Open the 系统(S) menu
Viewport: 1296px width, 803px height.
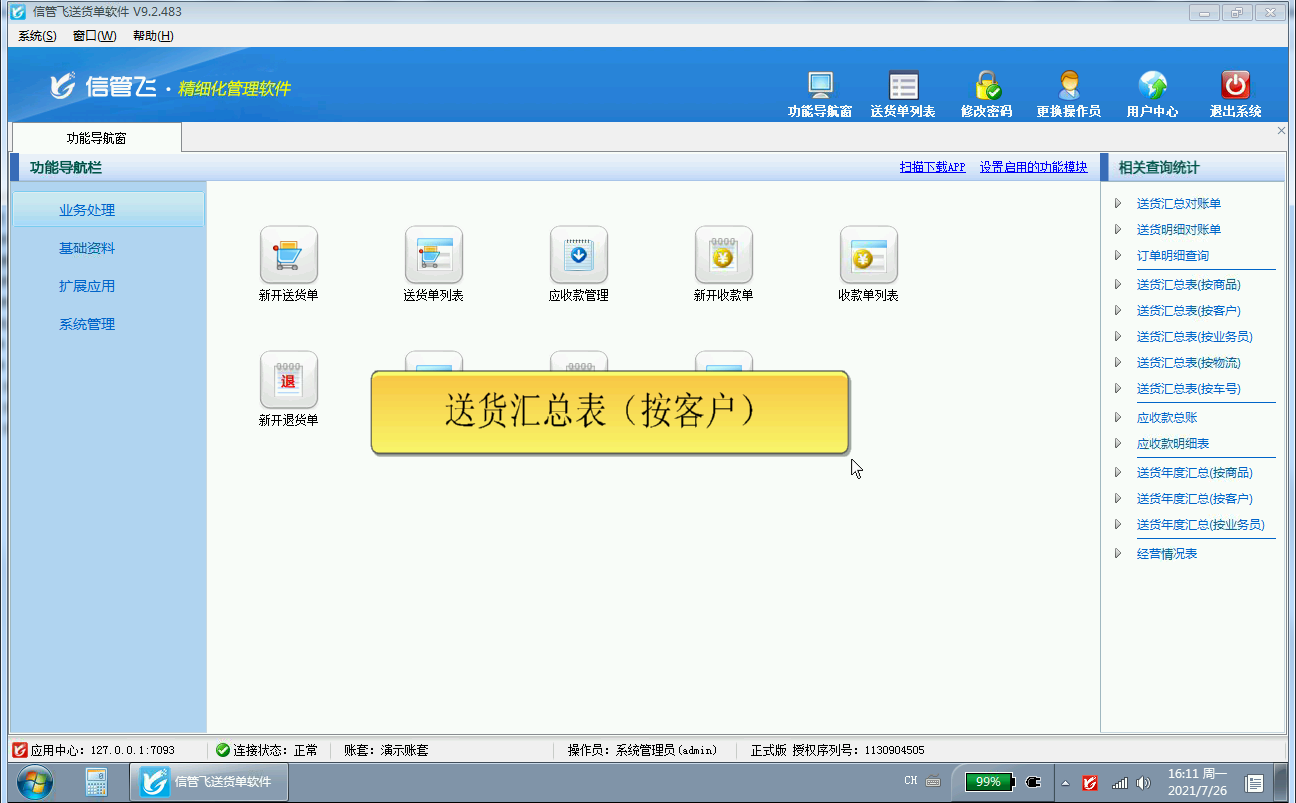point(37,36)
